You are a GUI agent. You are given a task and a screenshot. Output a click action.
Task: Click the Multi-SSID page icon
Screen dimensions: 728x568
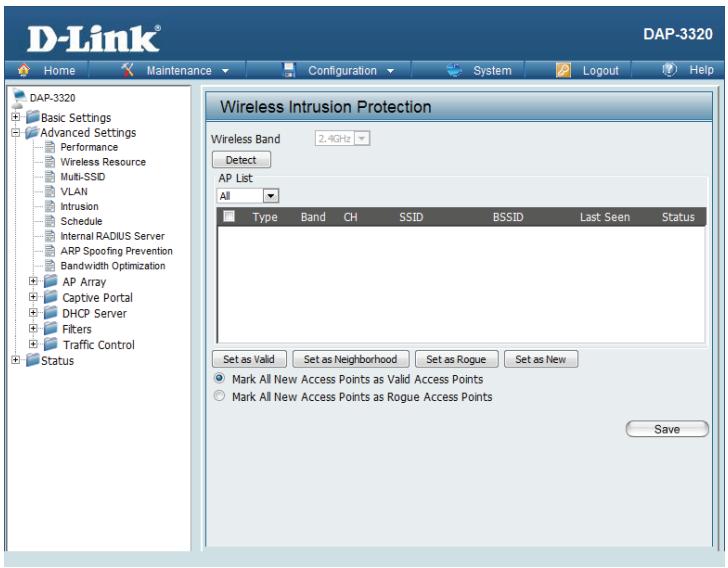(50, 177)
